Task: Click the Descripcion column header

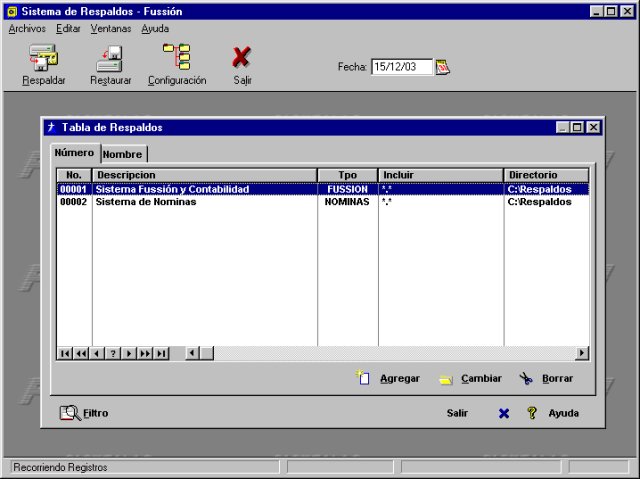Action: point(204,175)
